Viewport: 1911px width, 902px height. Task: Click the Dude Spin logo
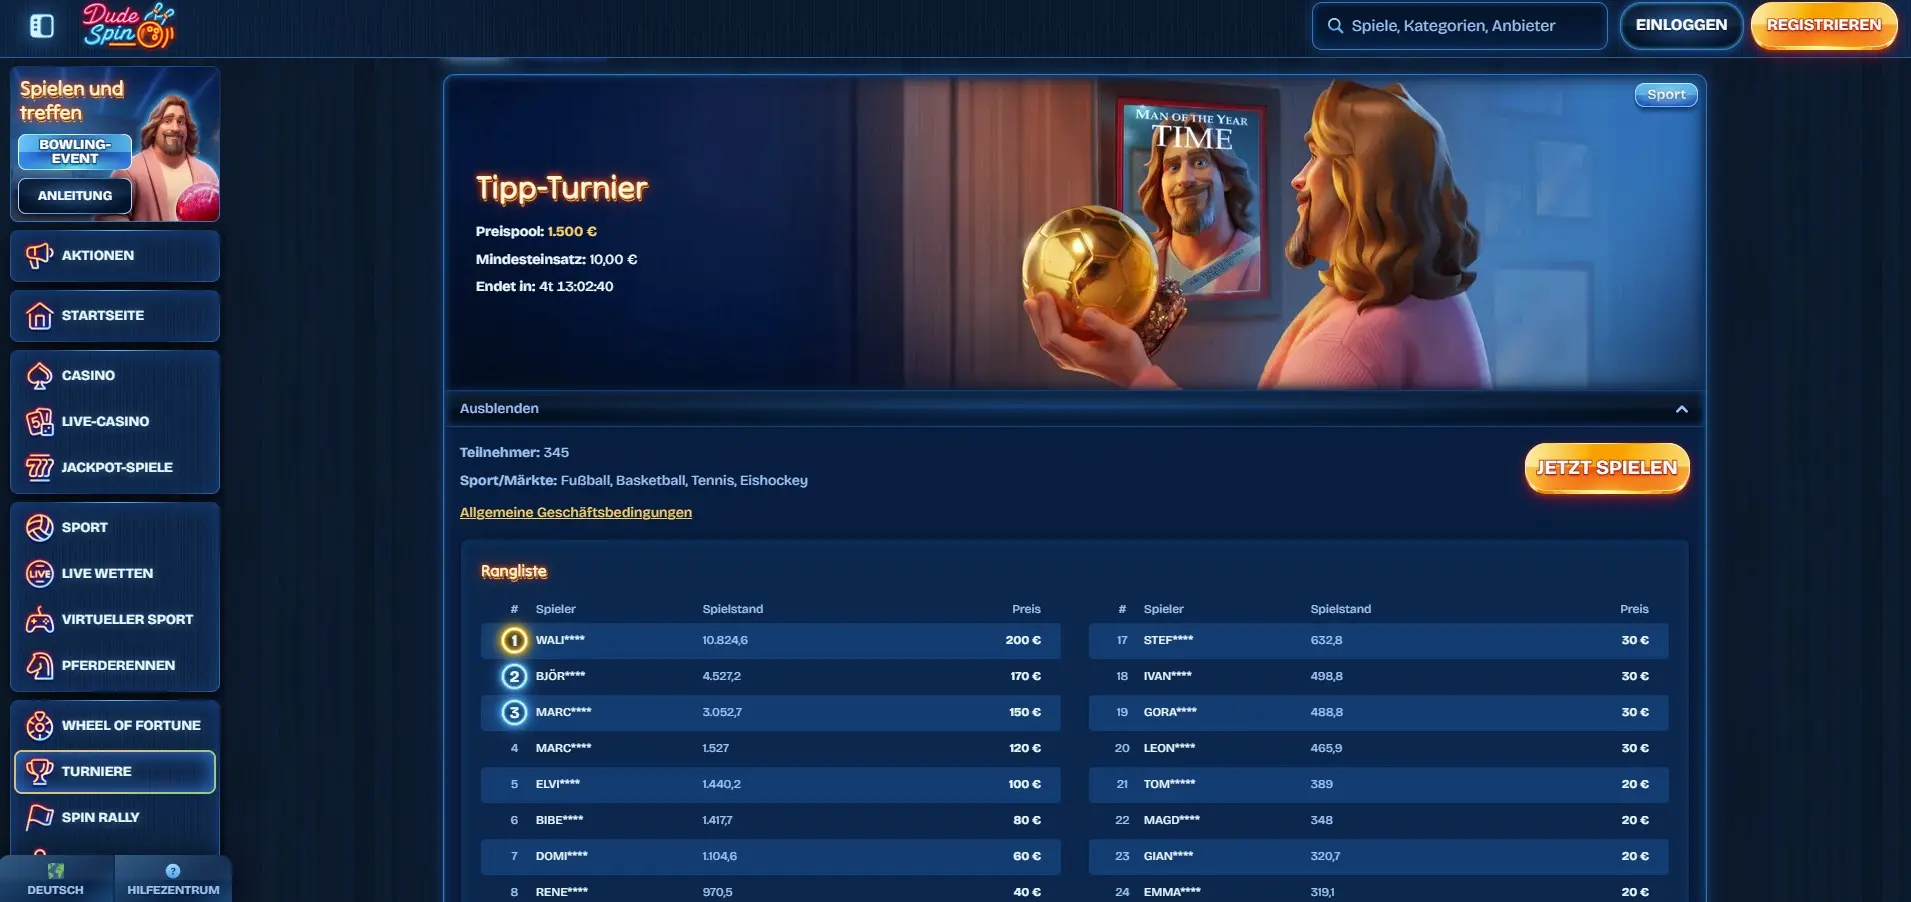click(128, 26)
